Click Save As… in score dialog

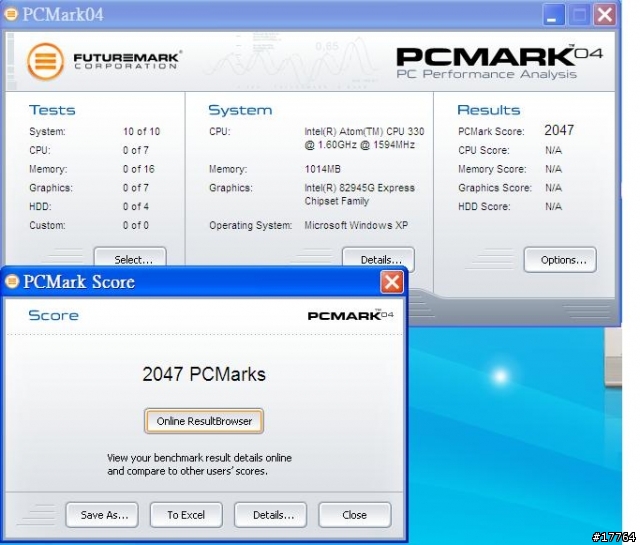pos(102,515)
